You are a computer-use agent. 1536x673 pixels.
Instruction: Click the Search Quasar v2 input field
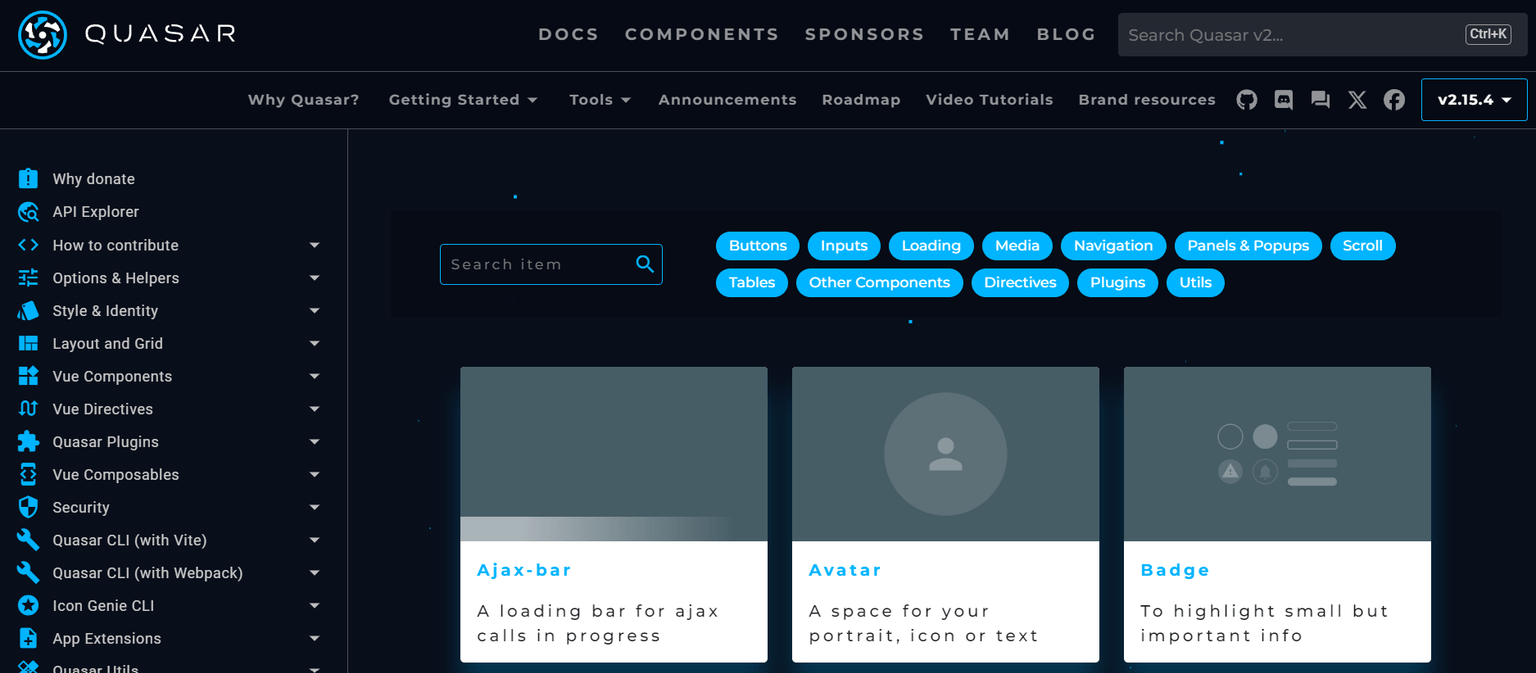pyautogui.click(x=1300, y=34)
